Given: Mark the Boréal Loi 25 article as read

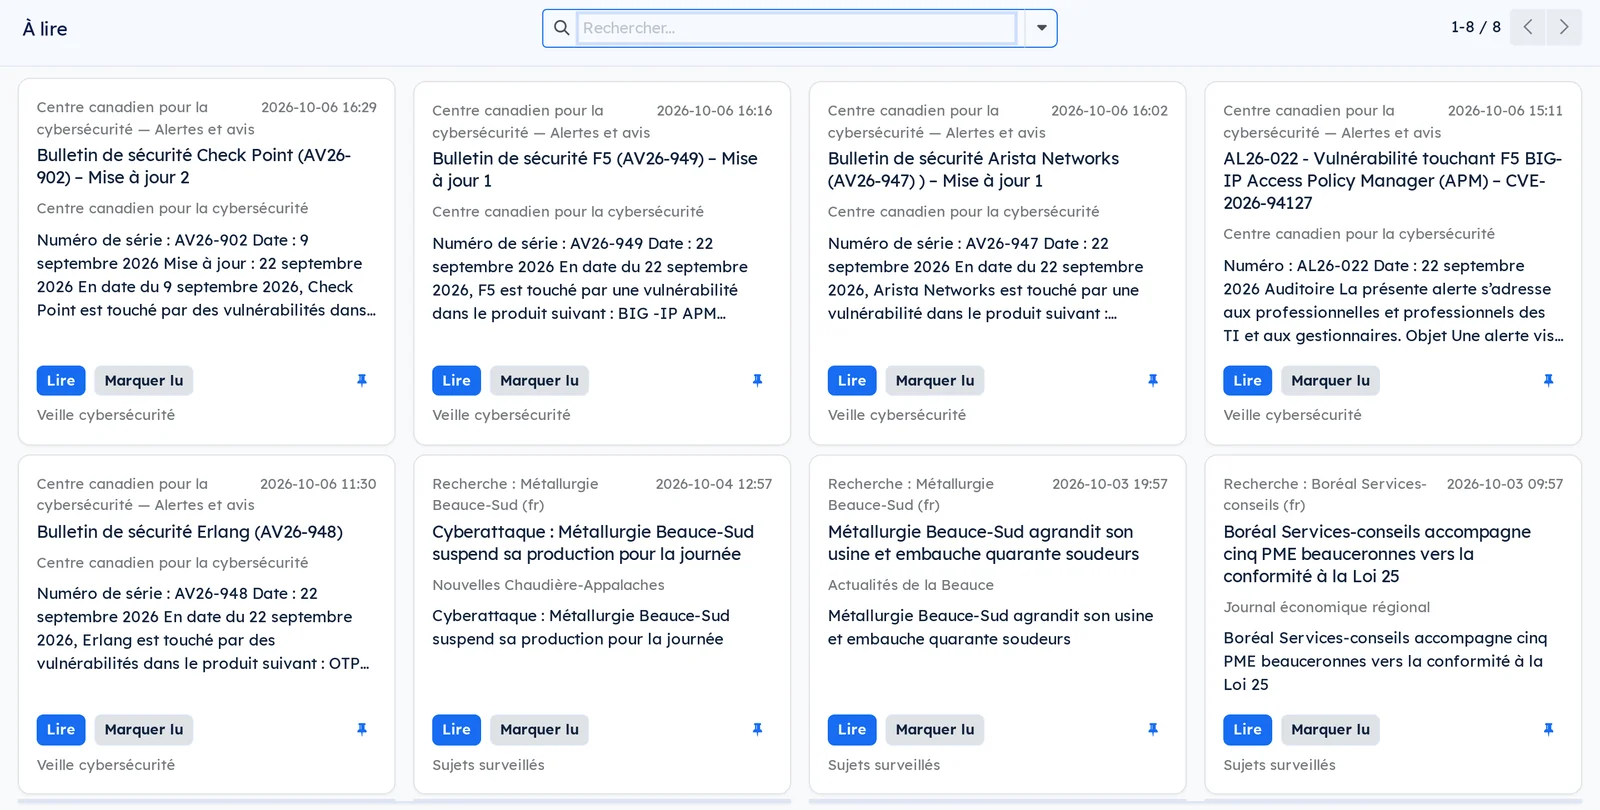Looking at the screenshot, I should point(1330,730).
